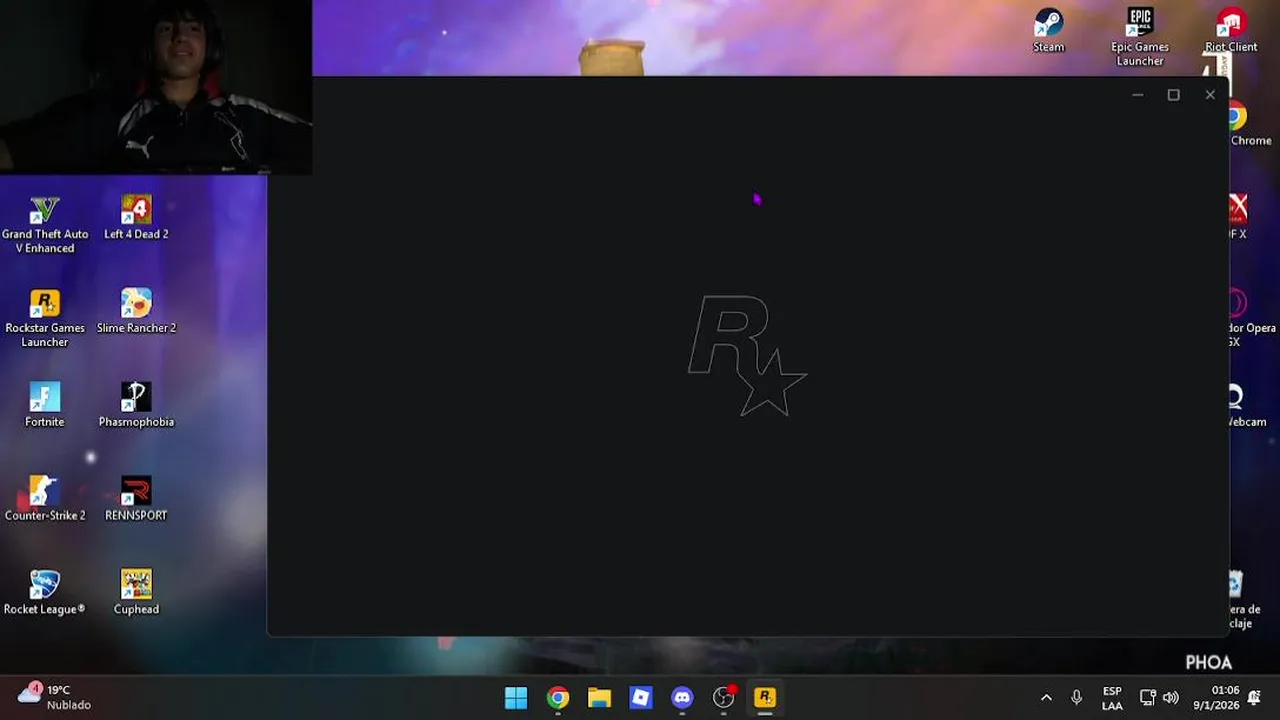Image resolution: width=1280 pixels, height=720 pixels.
Task: Open the Steam desktop shortcut
Action: point(1049,31)
